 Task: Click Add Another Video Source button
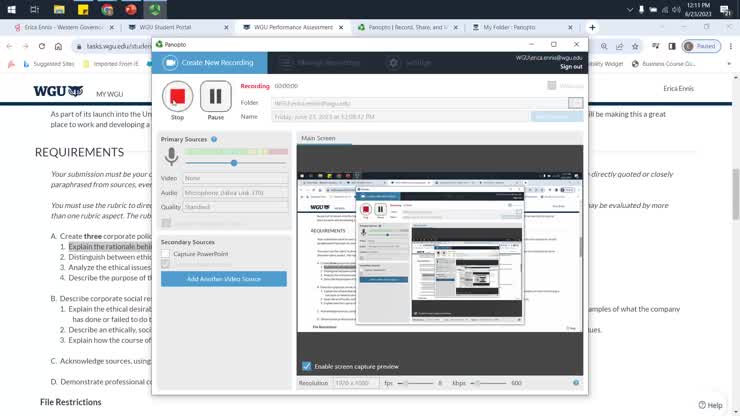[x=224, y=279]
